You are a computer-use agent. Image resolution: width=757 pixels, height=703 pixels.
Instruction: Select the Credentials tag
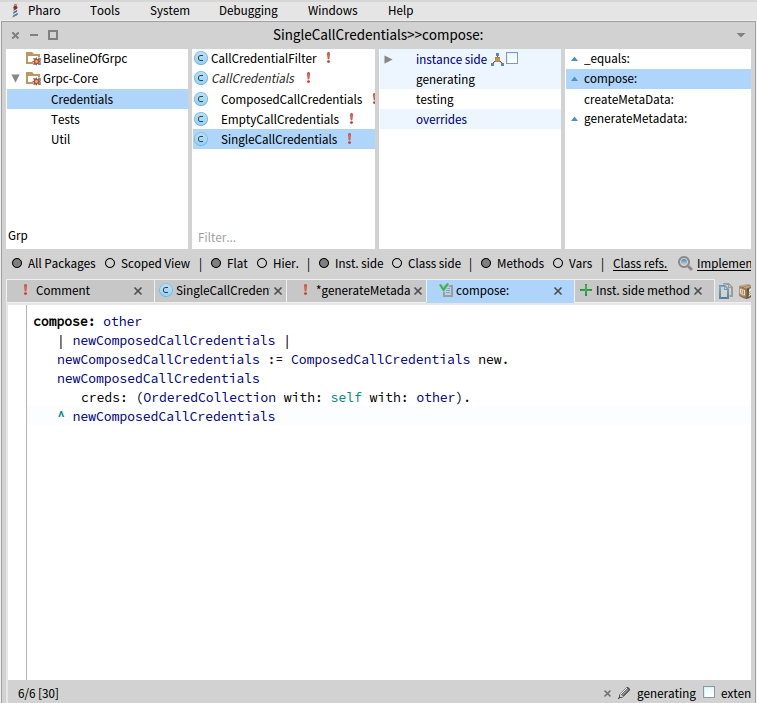point(97,99)
